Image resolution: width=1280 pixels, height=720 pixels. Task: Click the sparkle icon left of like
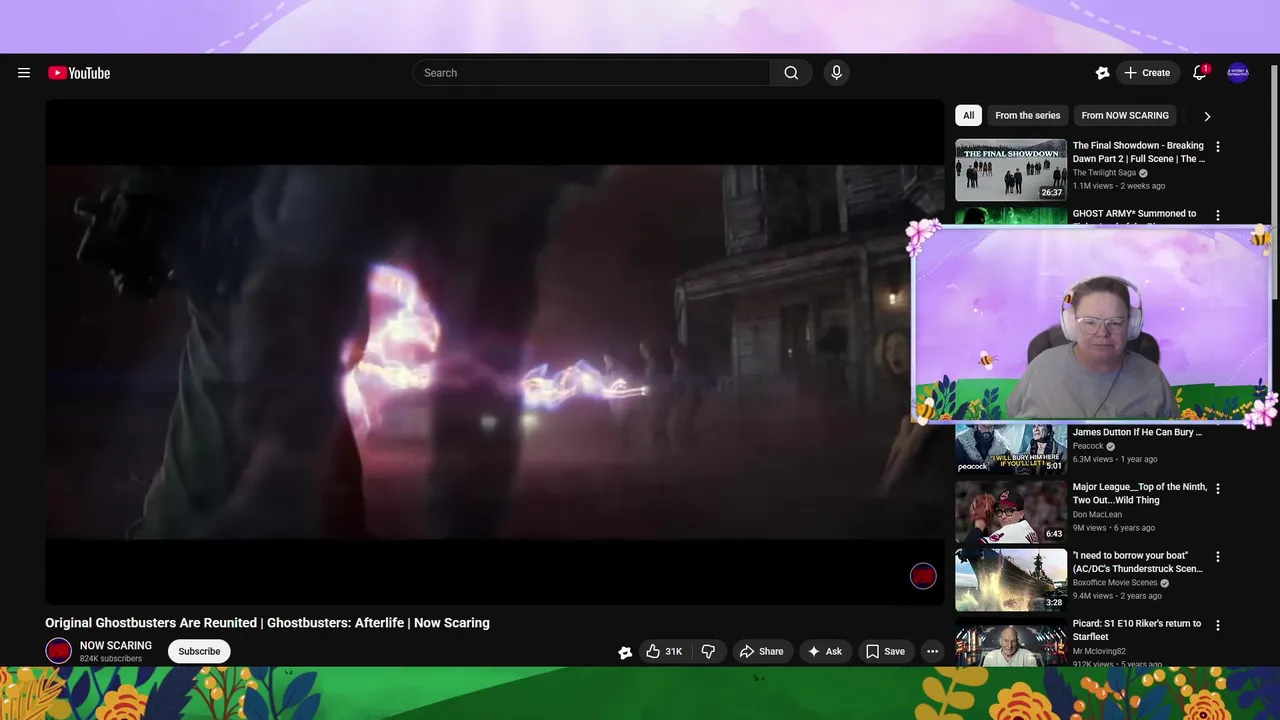coord(625,652)
